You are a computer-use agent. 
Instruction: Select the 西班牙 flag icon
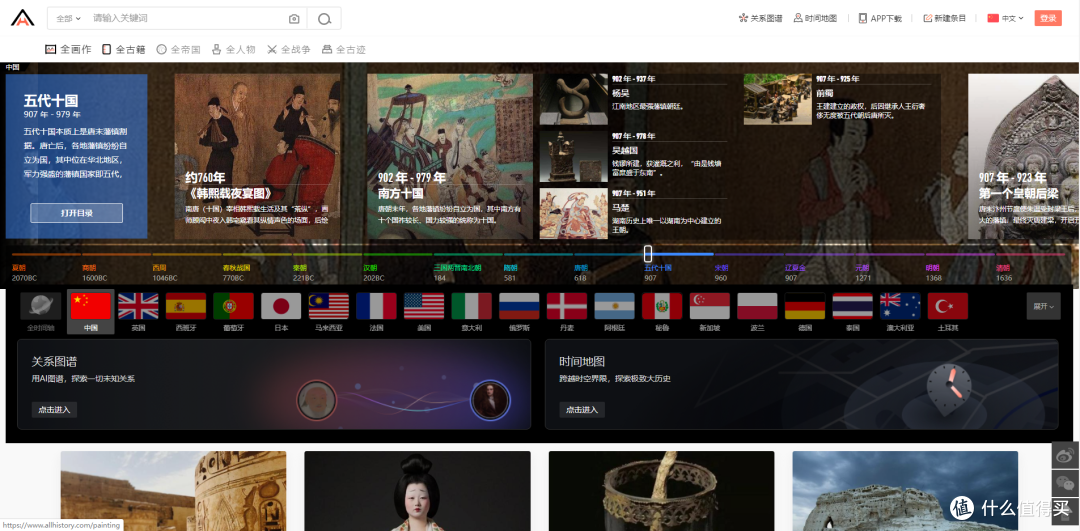point(186,306)
